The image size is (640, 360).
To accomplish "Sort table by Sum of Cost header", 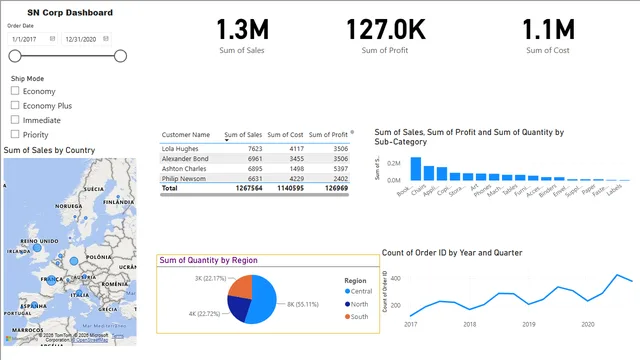I will [285, 134].
